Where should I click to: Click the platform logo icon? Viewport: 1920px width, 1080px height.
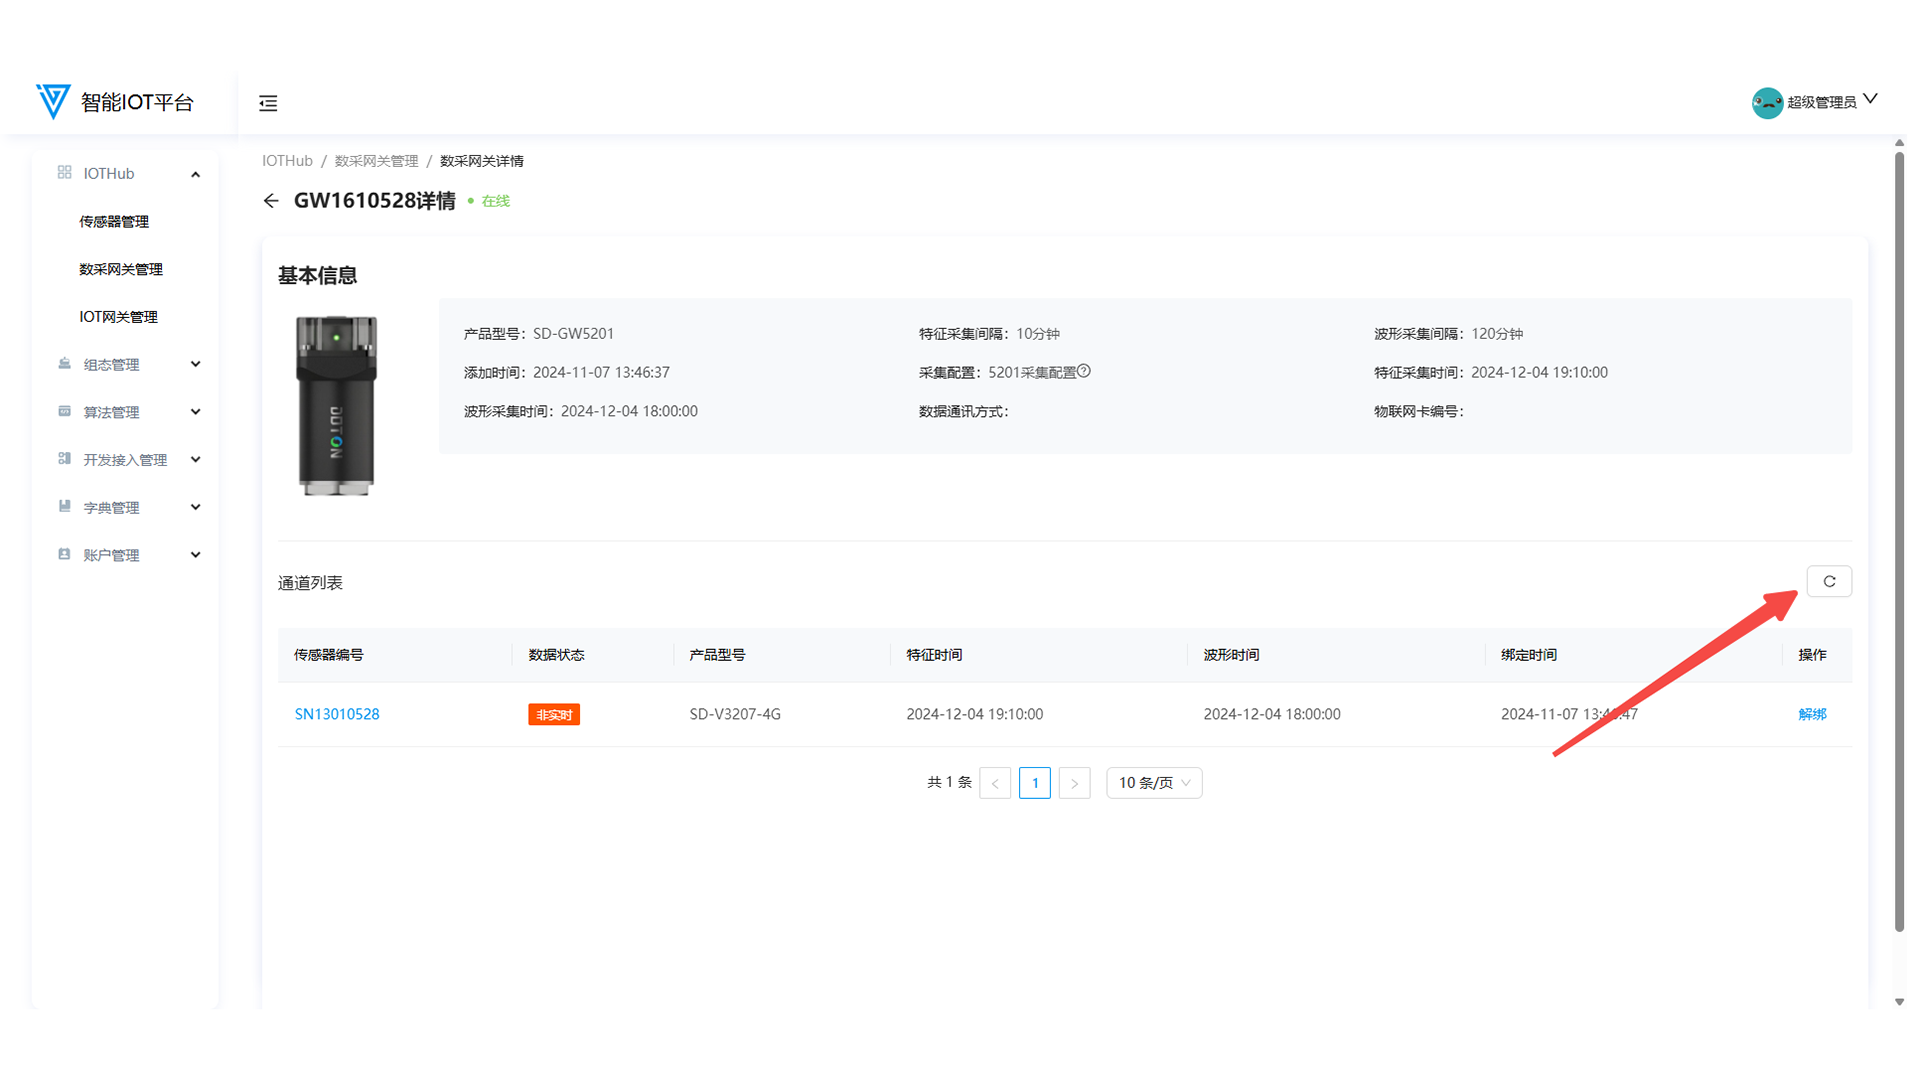click(53, 101)
